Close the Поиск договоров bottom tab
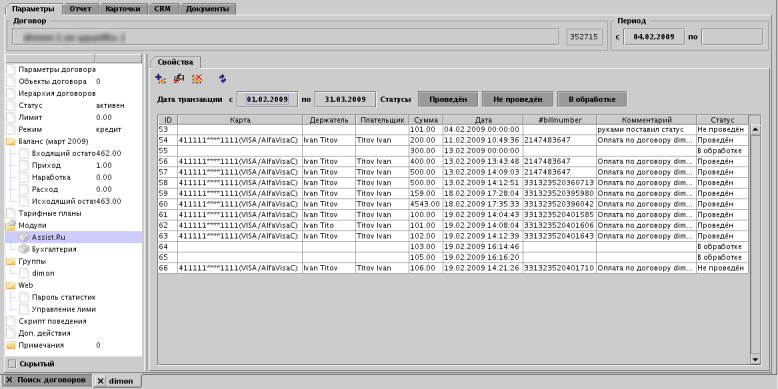This screenshot has width=778, height=389. 9,380
